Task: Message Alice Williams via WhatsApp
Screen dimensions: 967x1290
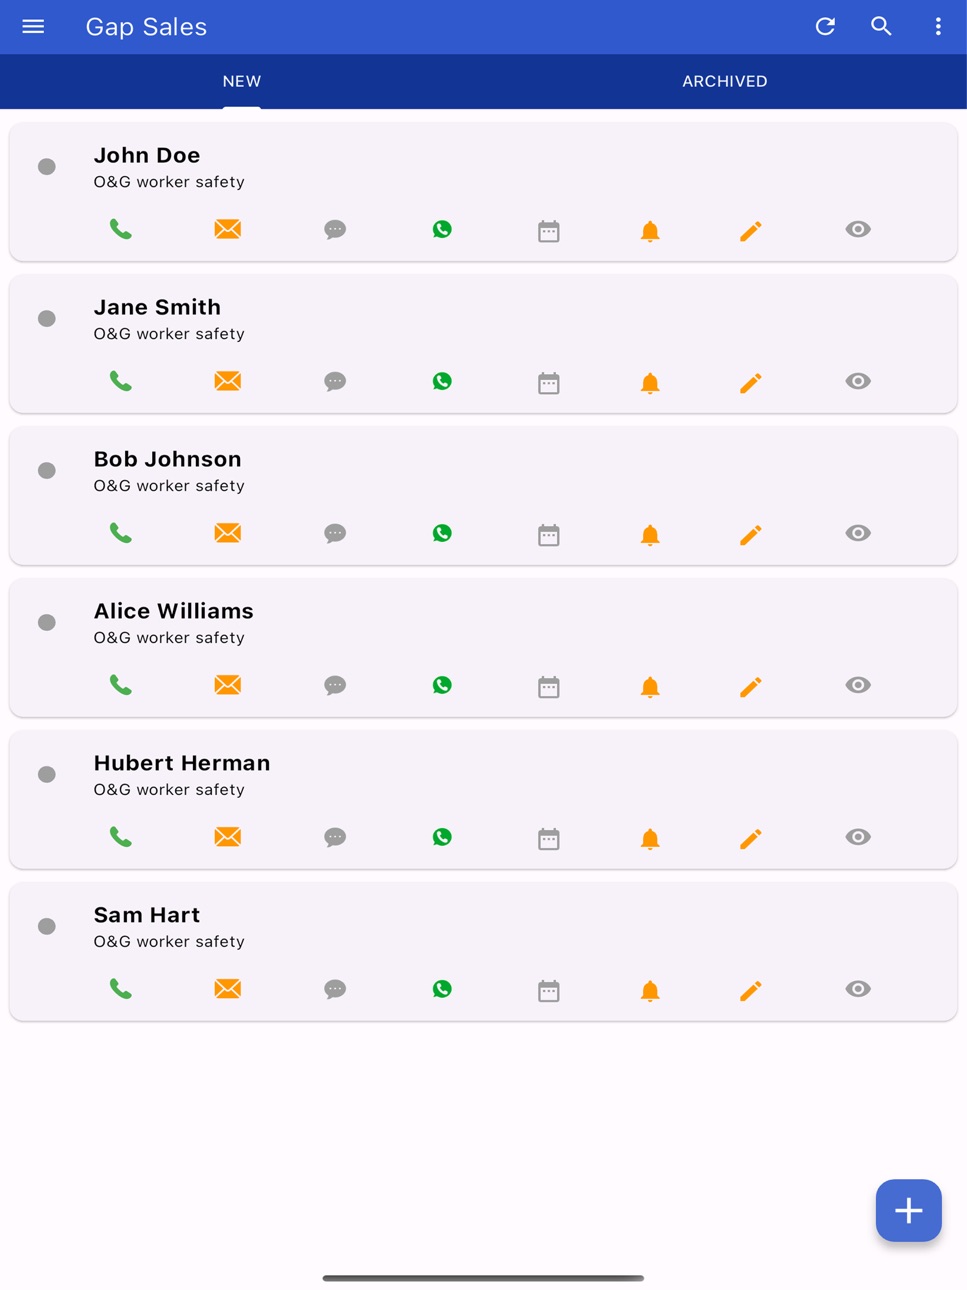Action: pos(442,685)
